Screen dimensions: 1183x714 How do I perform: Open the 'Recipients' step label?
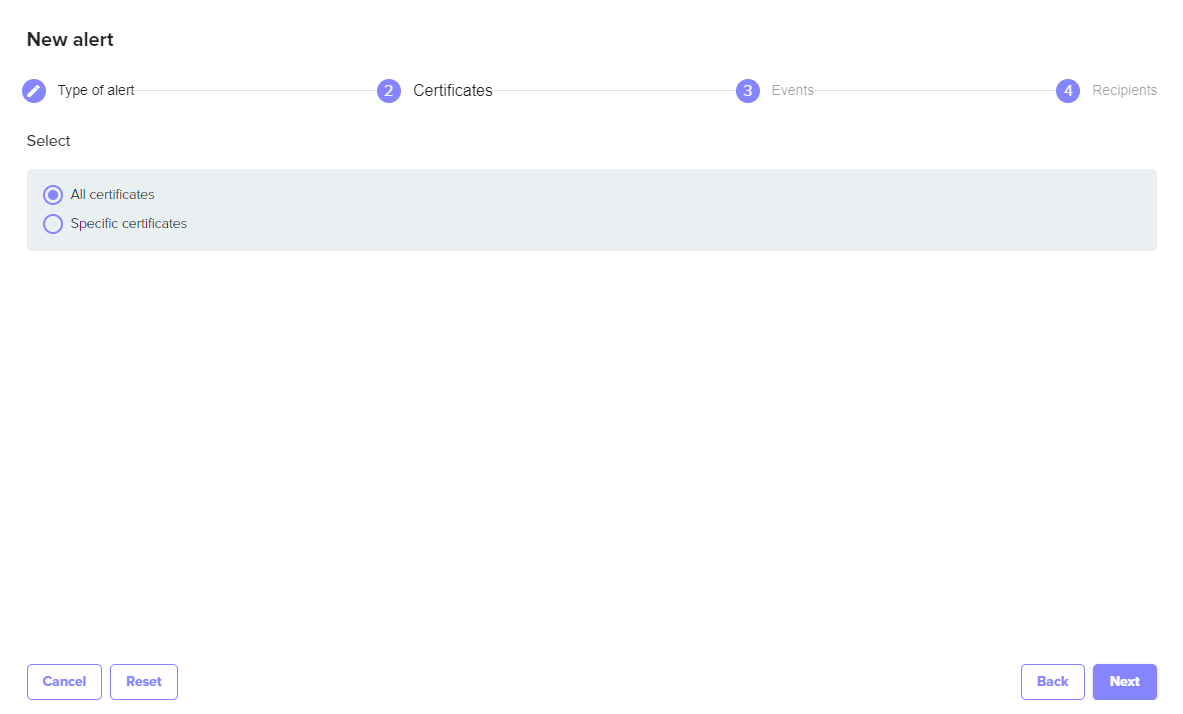pyautogui.click(x=1124, y=91)
